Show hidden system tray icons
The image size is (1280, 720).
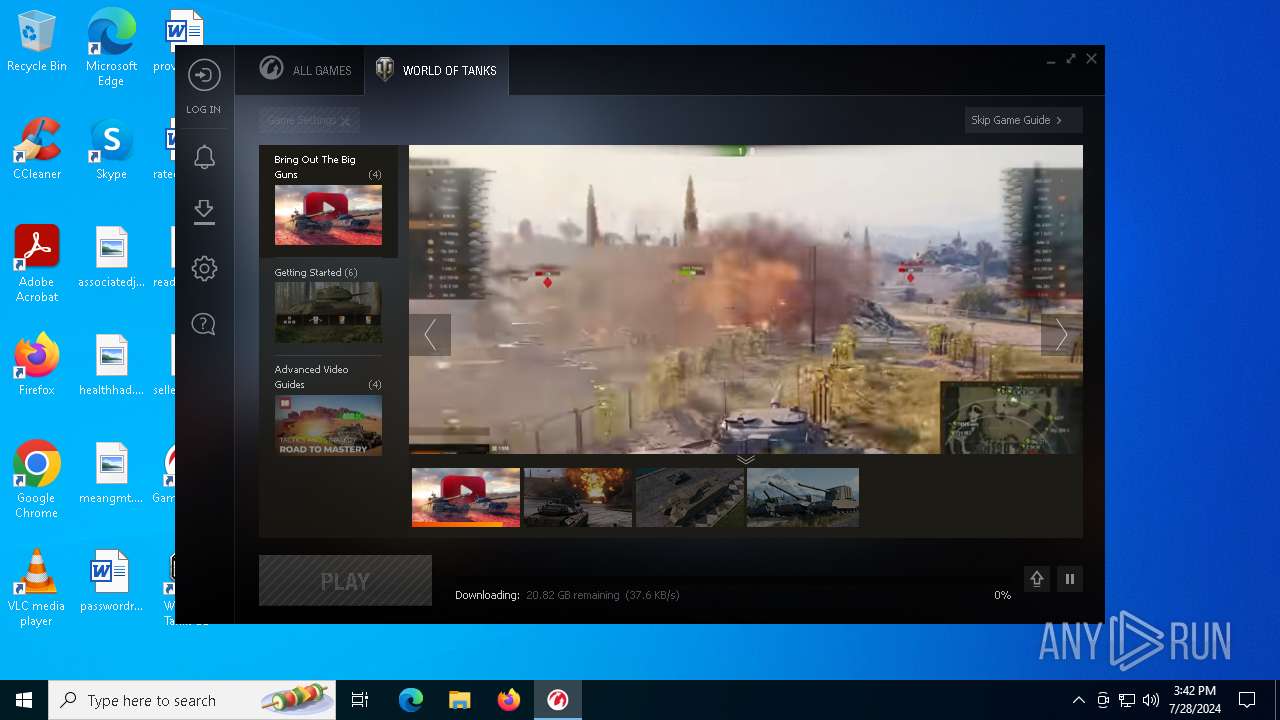(x=1078, y=700)
